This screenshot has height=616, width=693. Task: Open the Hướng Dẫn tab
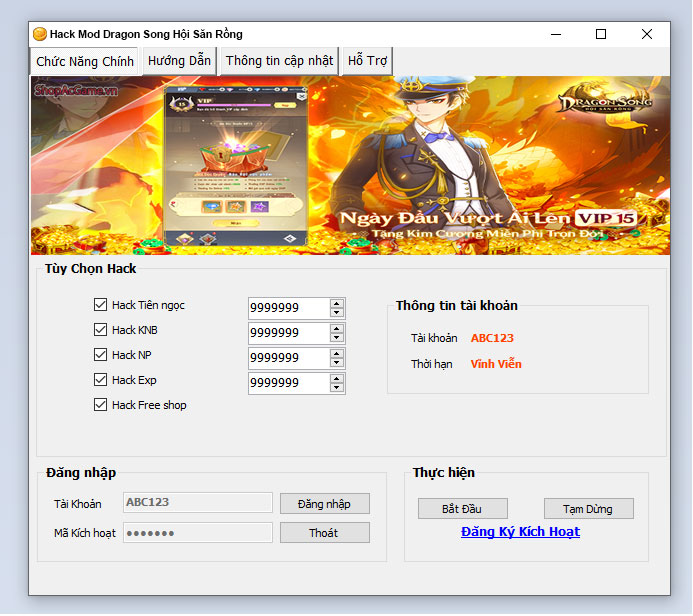(179, 61)
